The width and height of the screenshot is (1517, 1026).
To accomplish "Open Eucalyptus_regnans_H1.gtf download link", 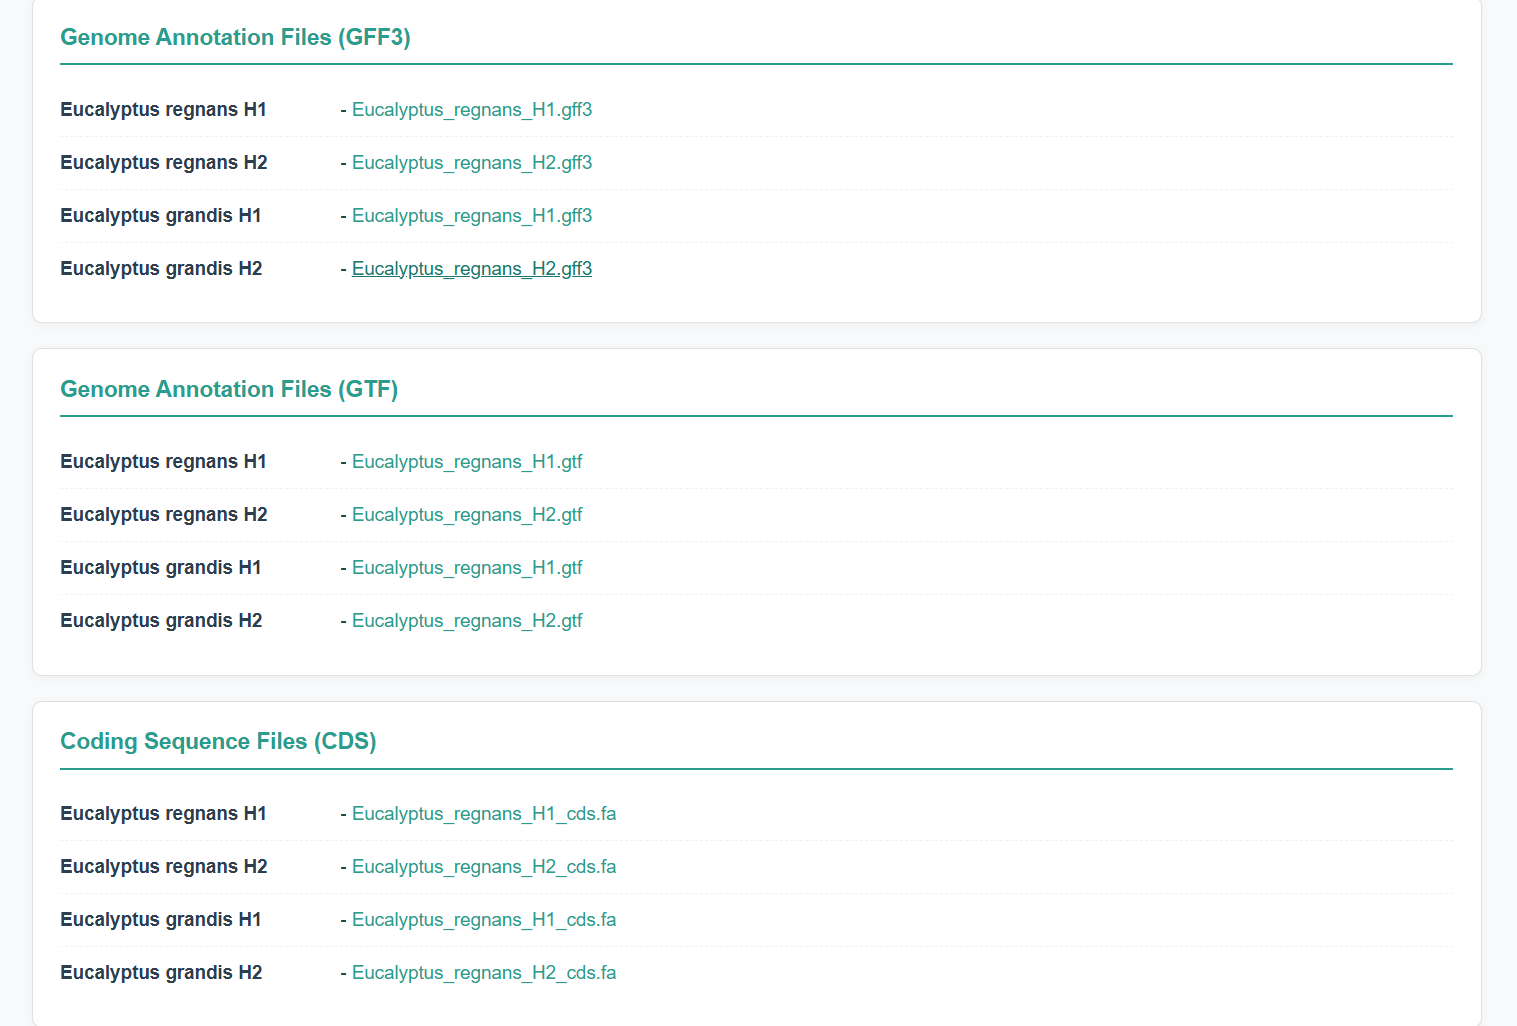I will pyautogui.click(x=466, y=462).
